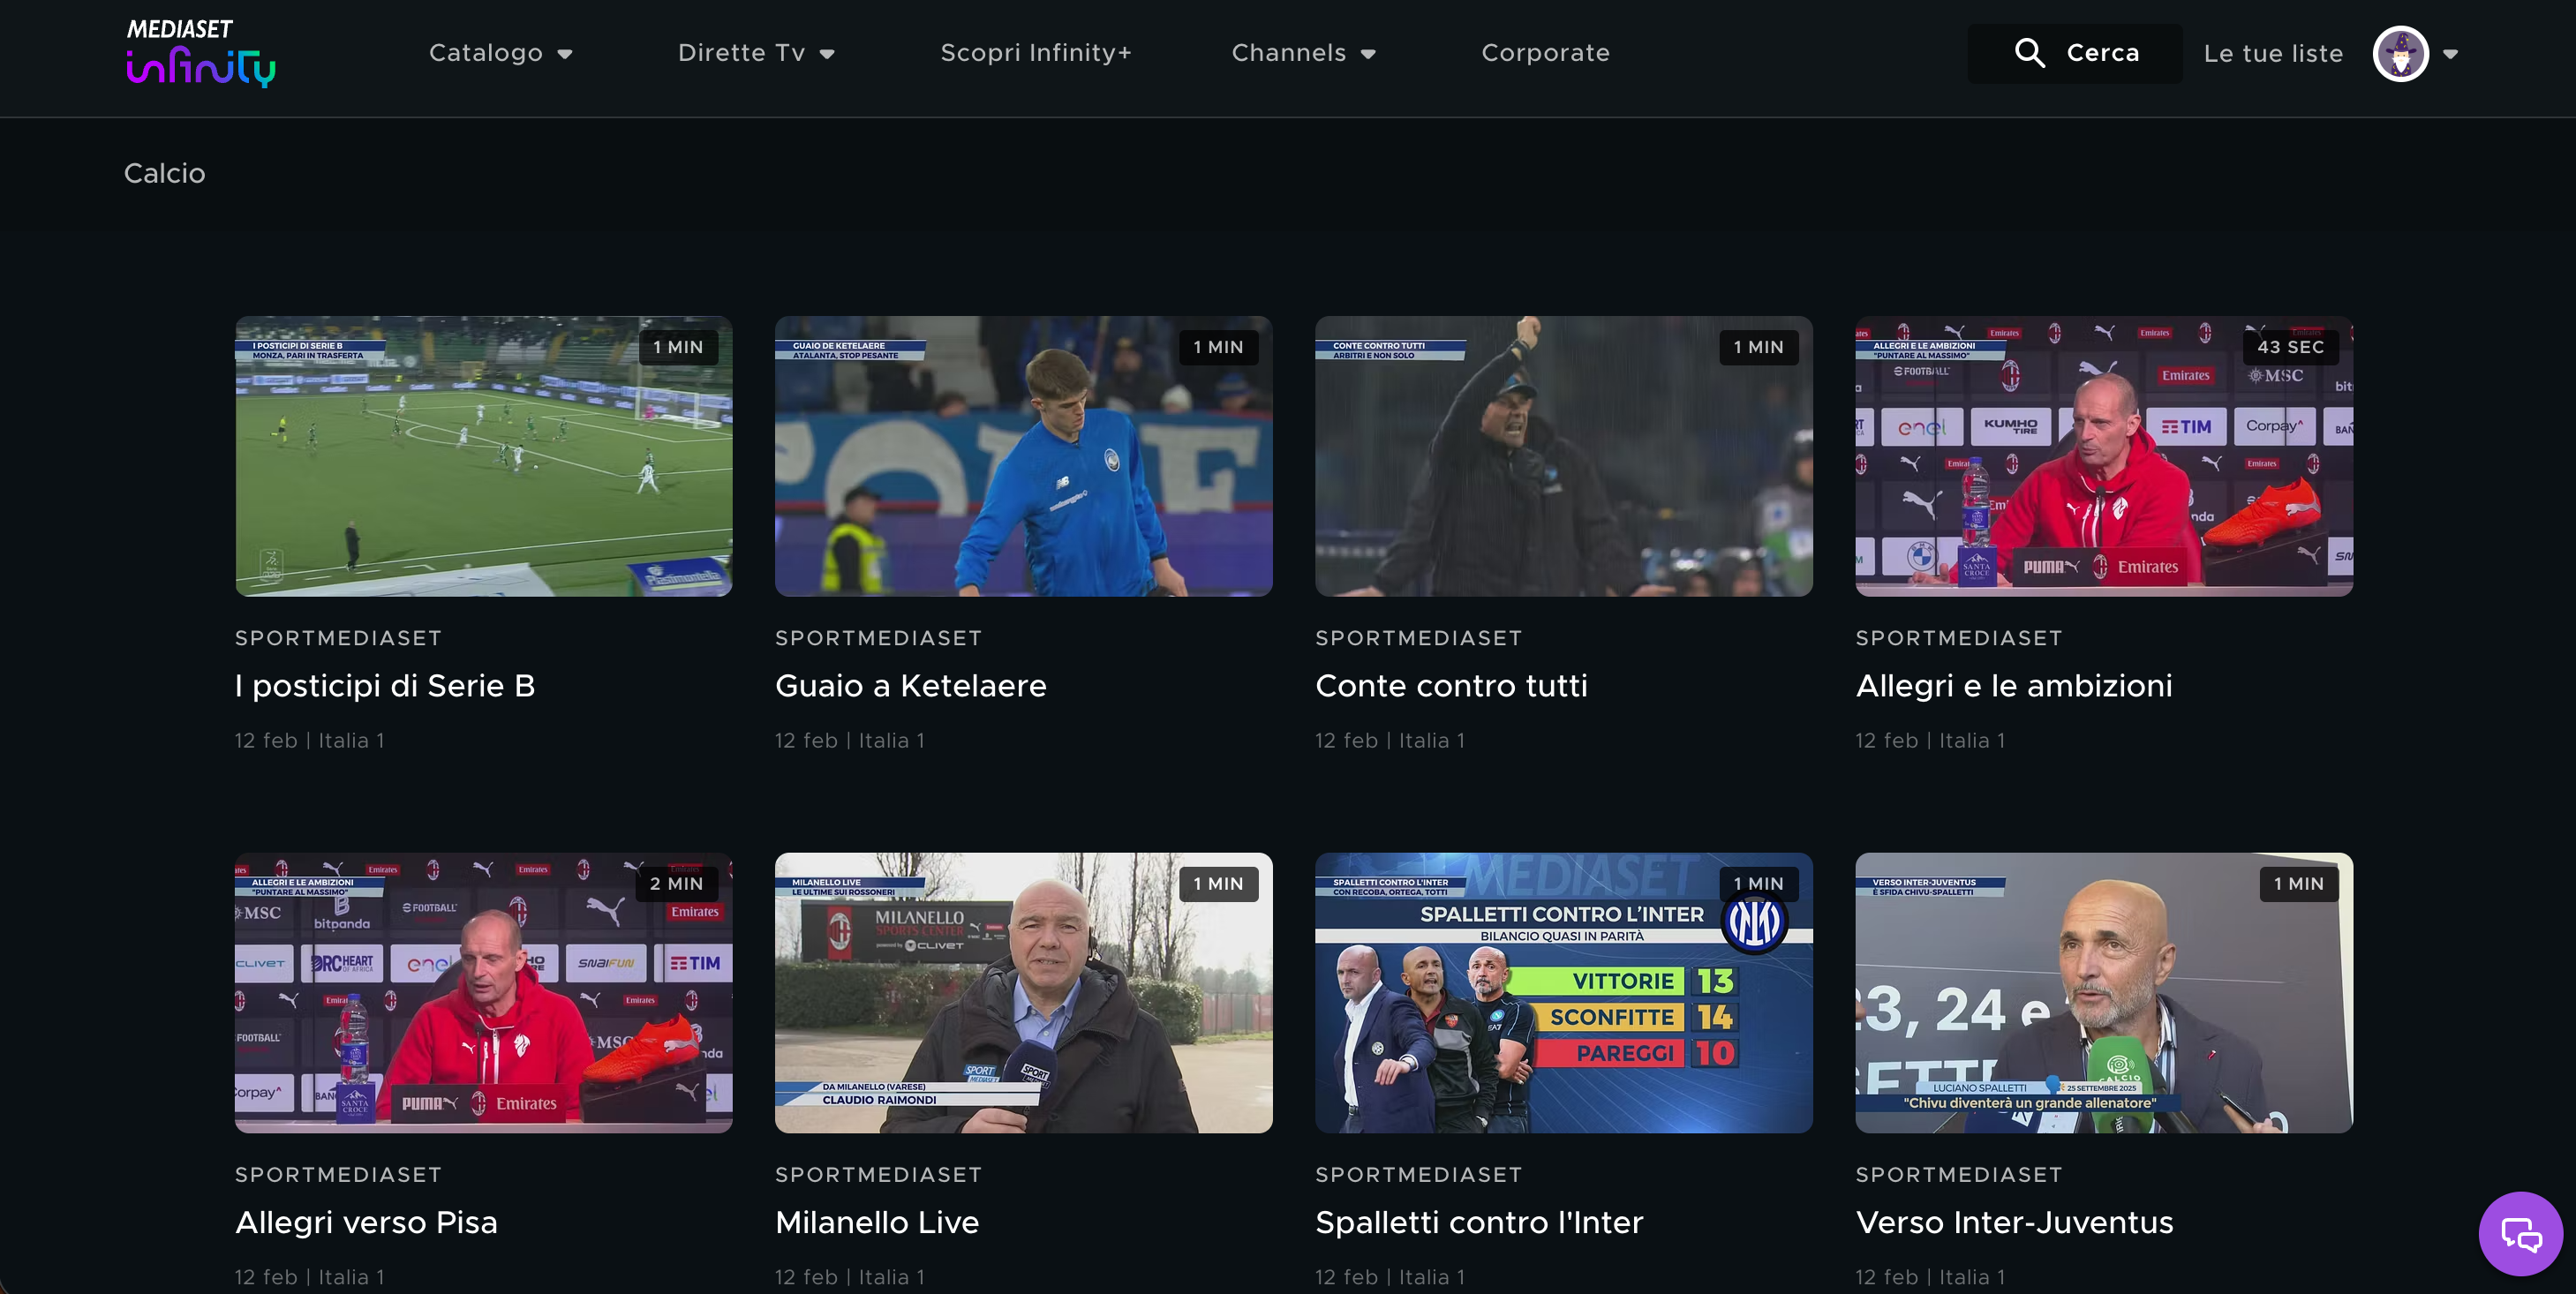This screenshot has height=1294, width=2576.
Task: Play the 'Allegri e le ambizioni' clip
Action: [2104, 457]
